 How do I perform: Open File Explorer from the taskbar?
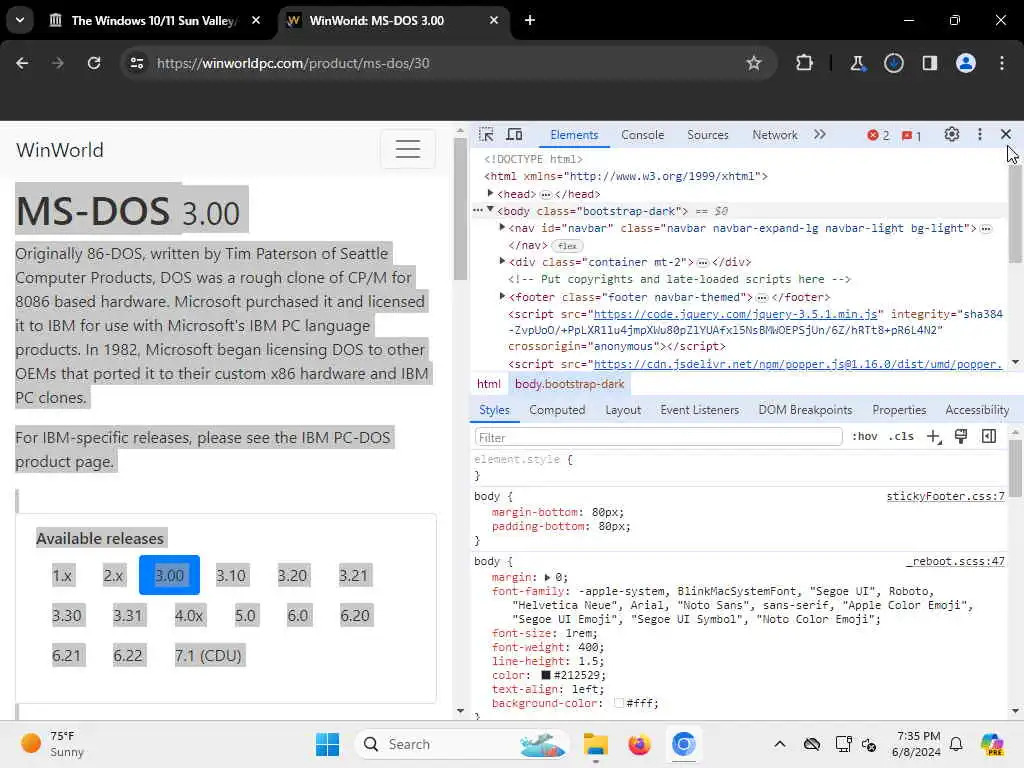click(596, 744)
